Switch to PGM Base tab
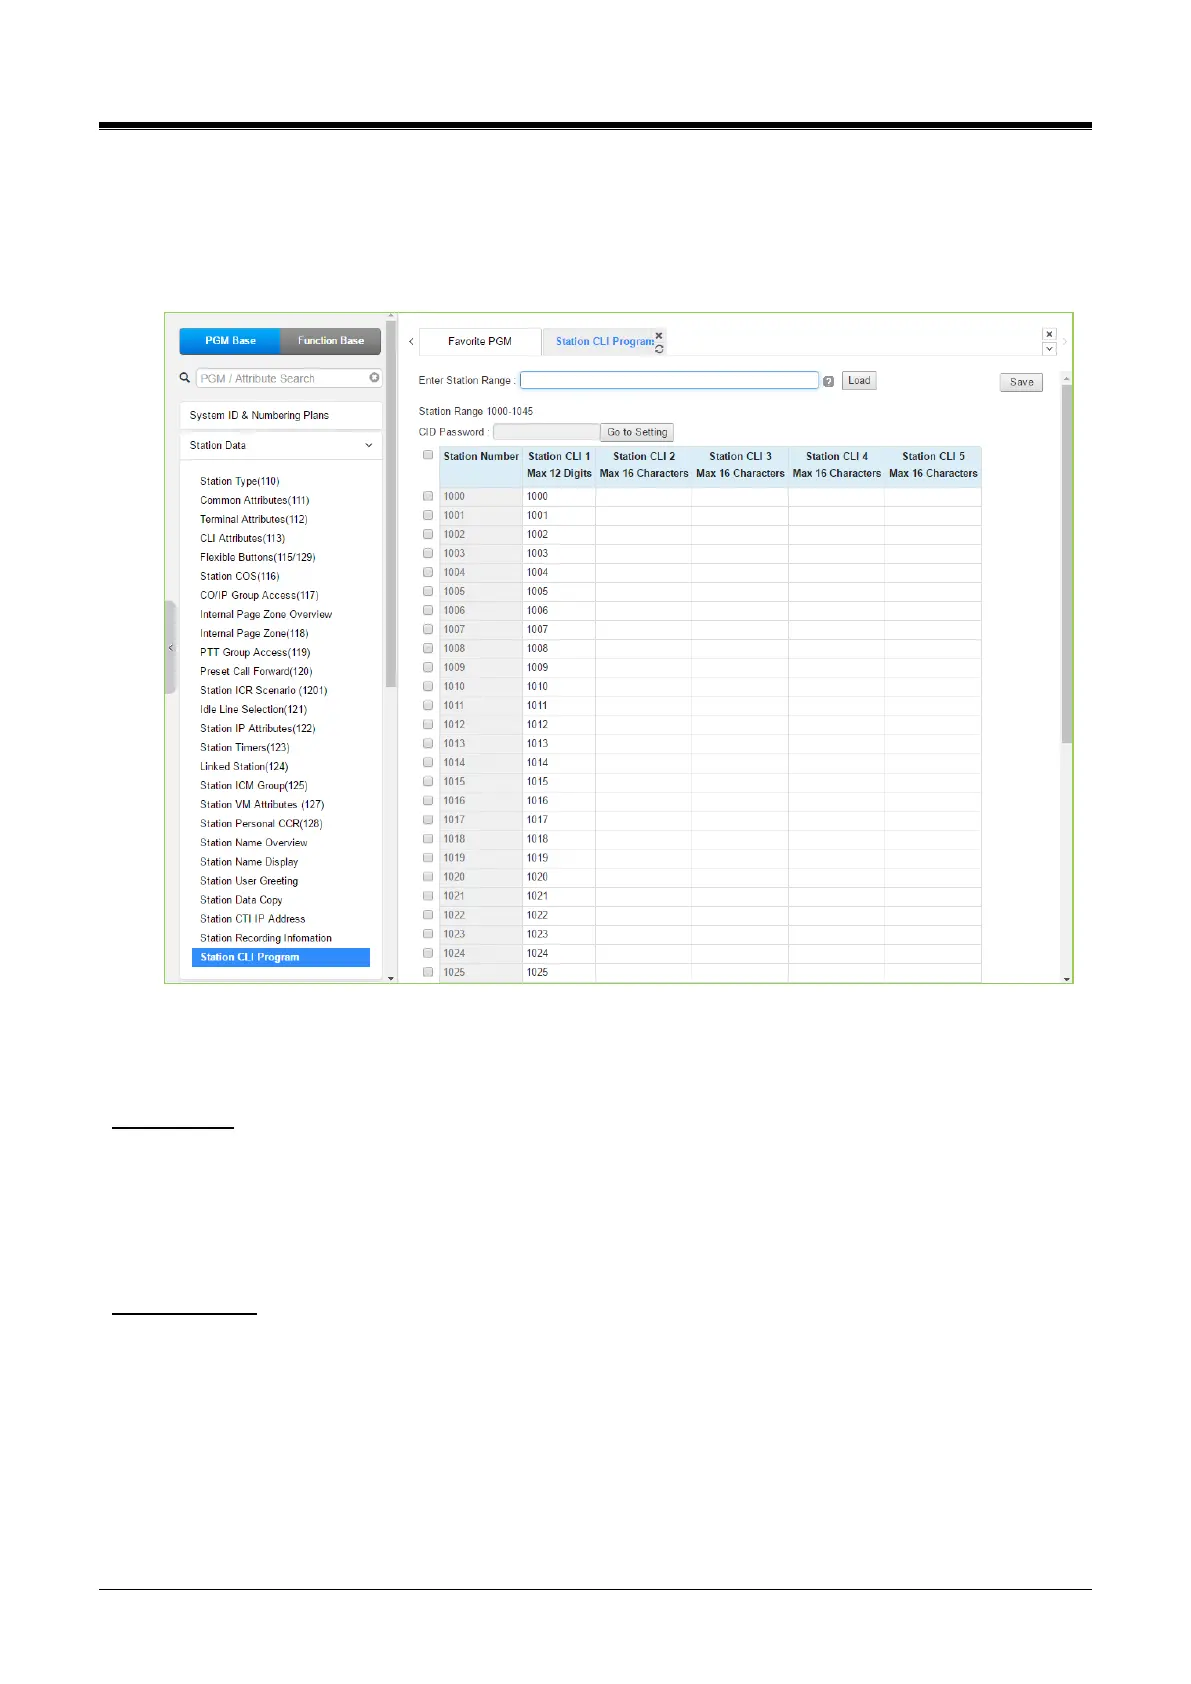1191x1684 pixels. point(230,341)
